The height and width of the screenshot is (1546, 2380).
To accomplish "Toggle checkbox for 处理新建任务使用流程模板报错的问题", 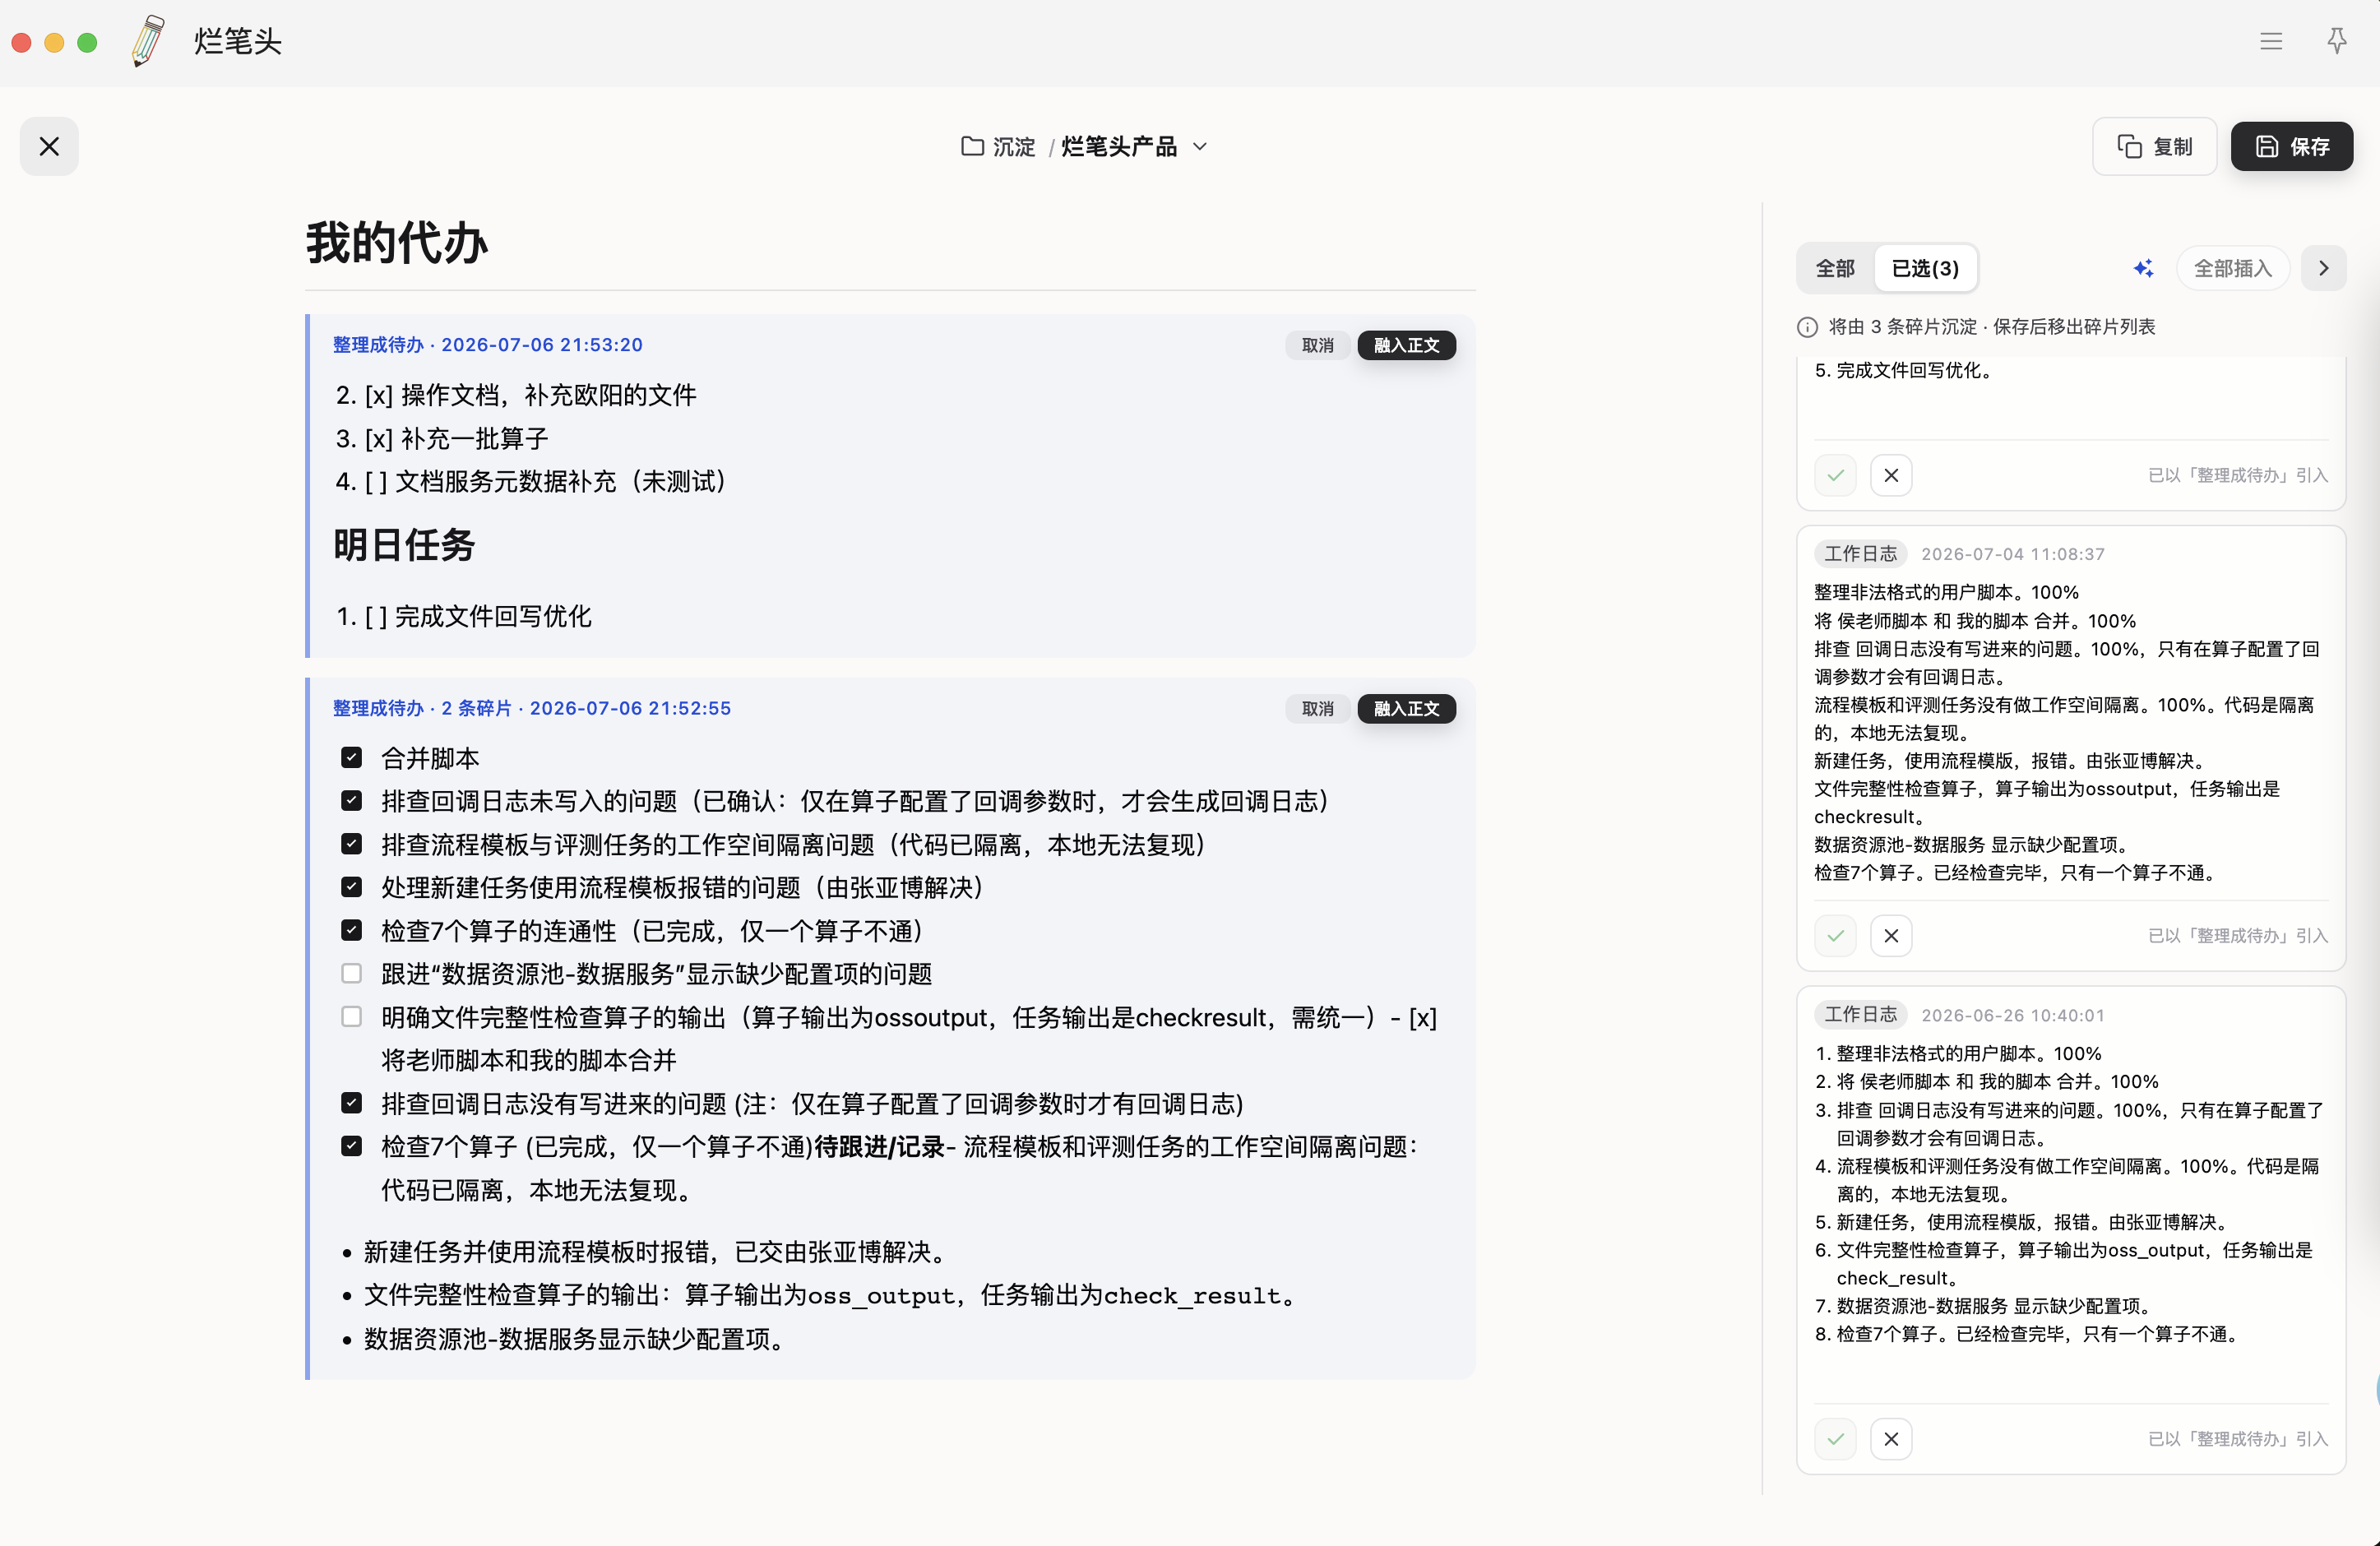I will coord(351,887).
